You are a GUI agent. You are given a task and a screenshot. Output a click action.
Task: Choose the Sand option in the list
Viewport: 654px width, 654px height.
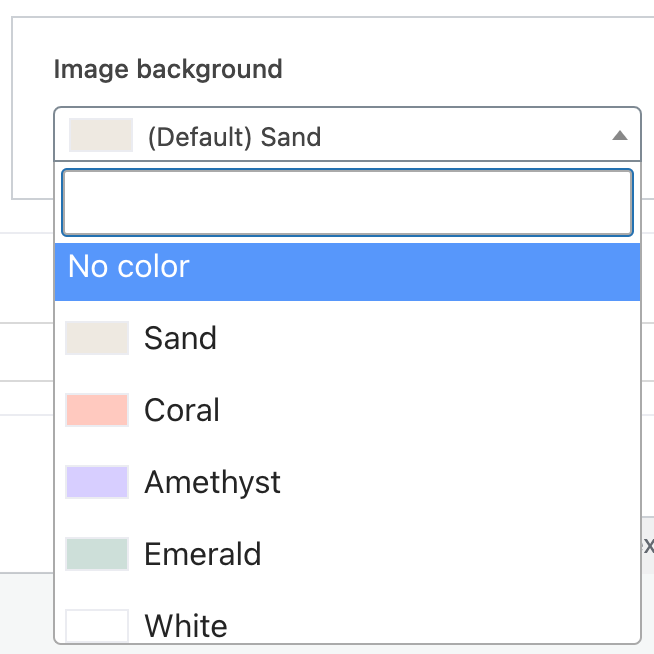(347, 338)
